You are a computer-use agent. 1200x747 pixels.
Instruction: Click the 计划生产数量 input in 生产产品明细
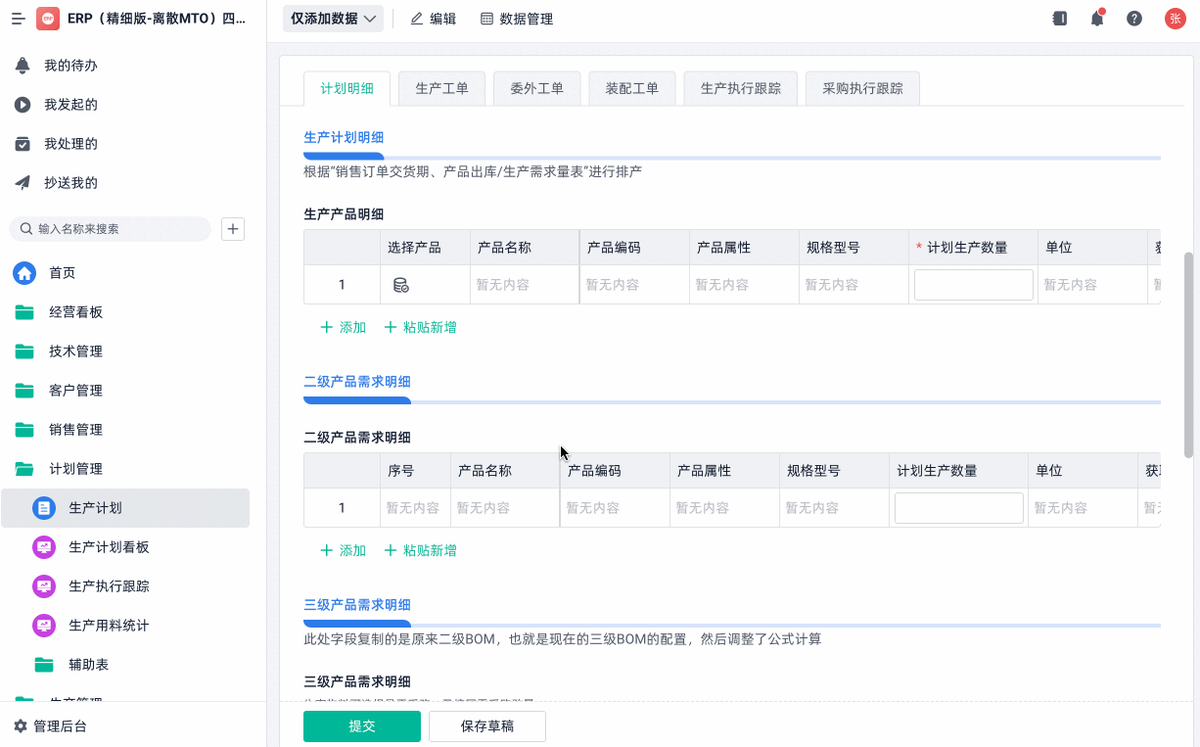973,285
